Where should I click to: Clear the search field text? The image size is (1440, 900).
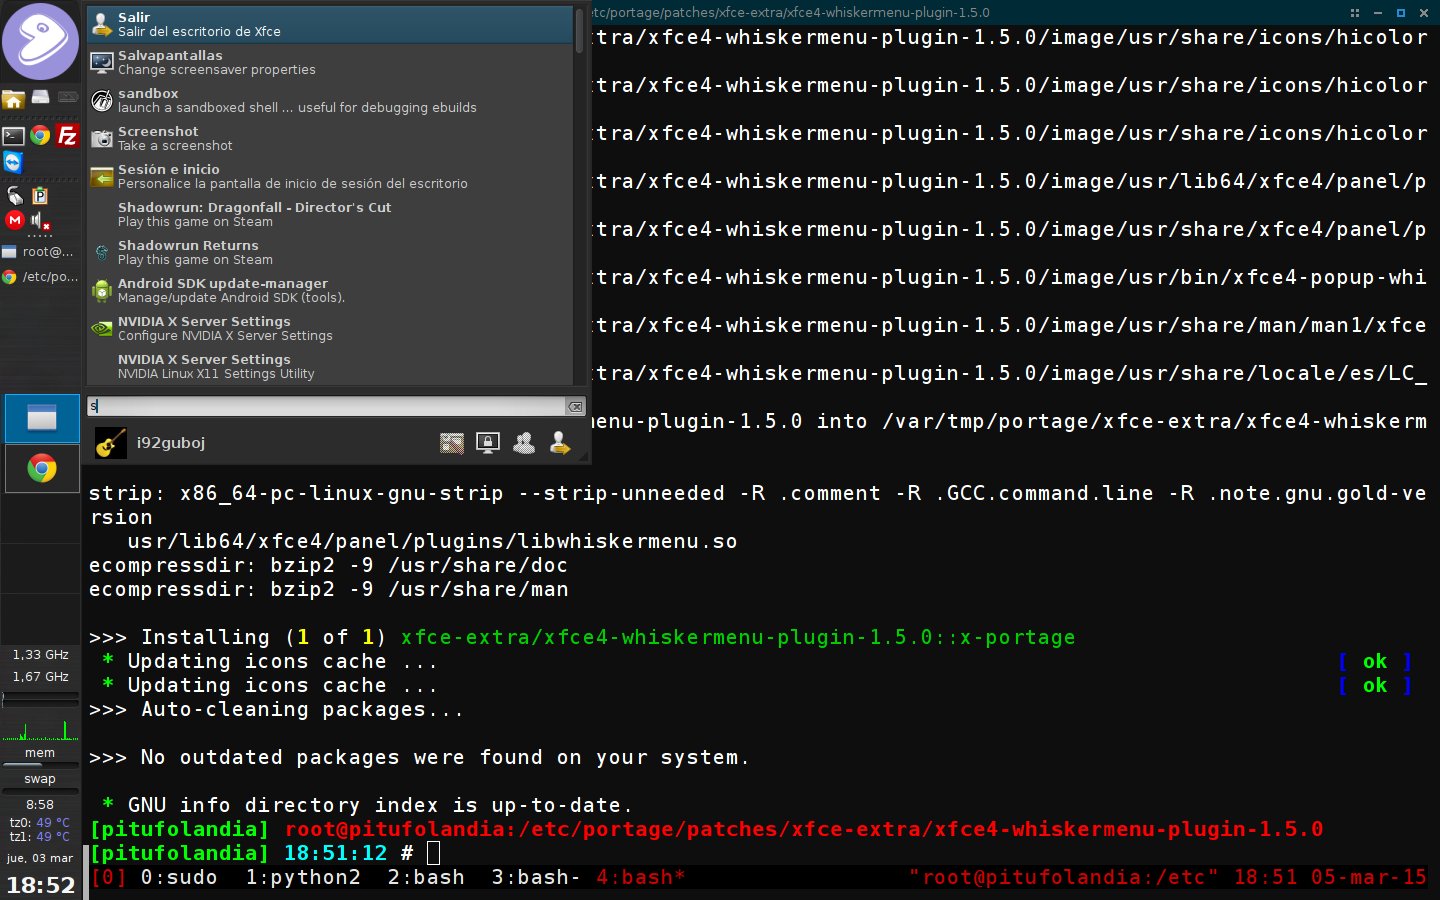575,406
